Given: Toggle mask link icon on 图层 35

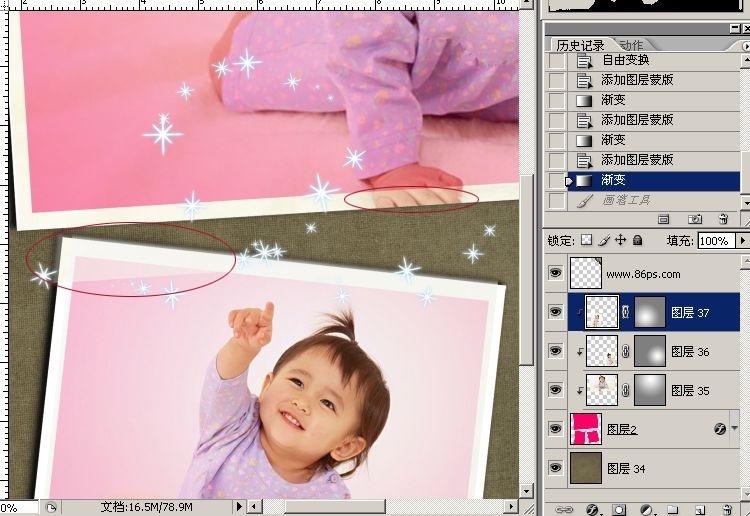Looking at the screenshot, I should pyautogui.click(x=626, y=390).
